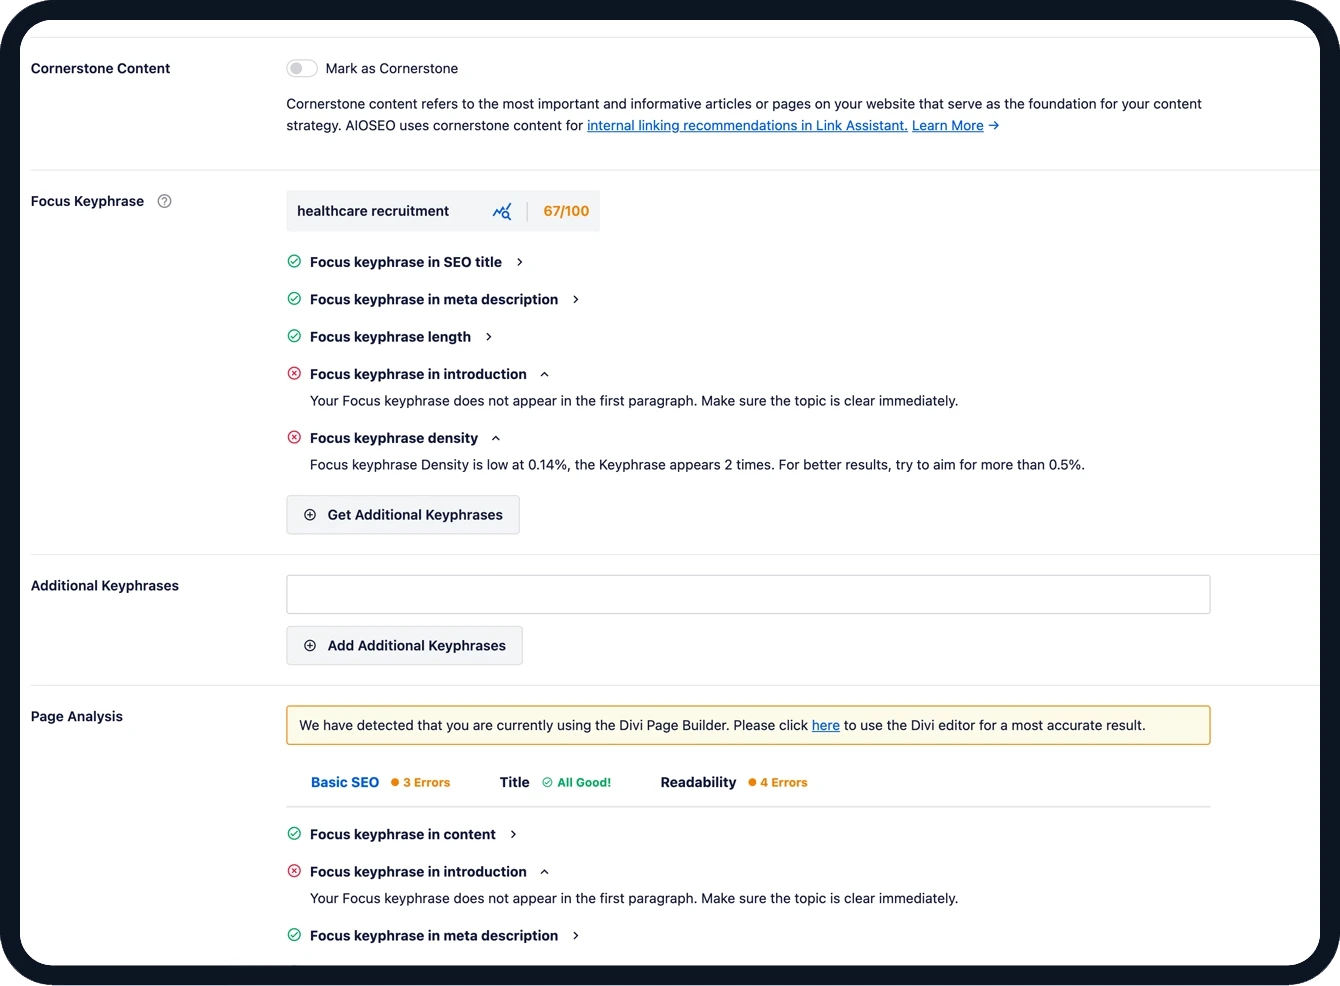Click the 'here' link for Divi editor

[x=826, y=725]
